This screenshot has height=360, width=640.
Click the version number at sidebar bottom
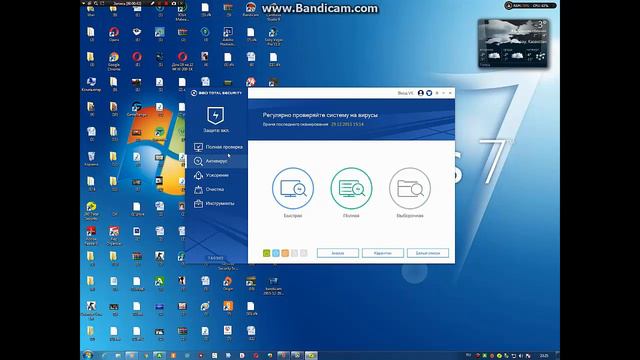pos(216,258)
